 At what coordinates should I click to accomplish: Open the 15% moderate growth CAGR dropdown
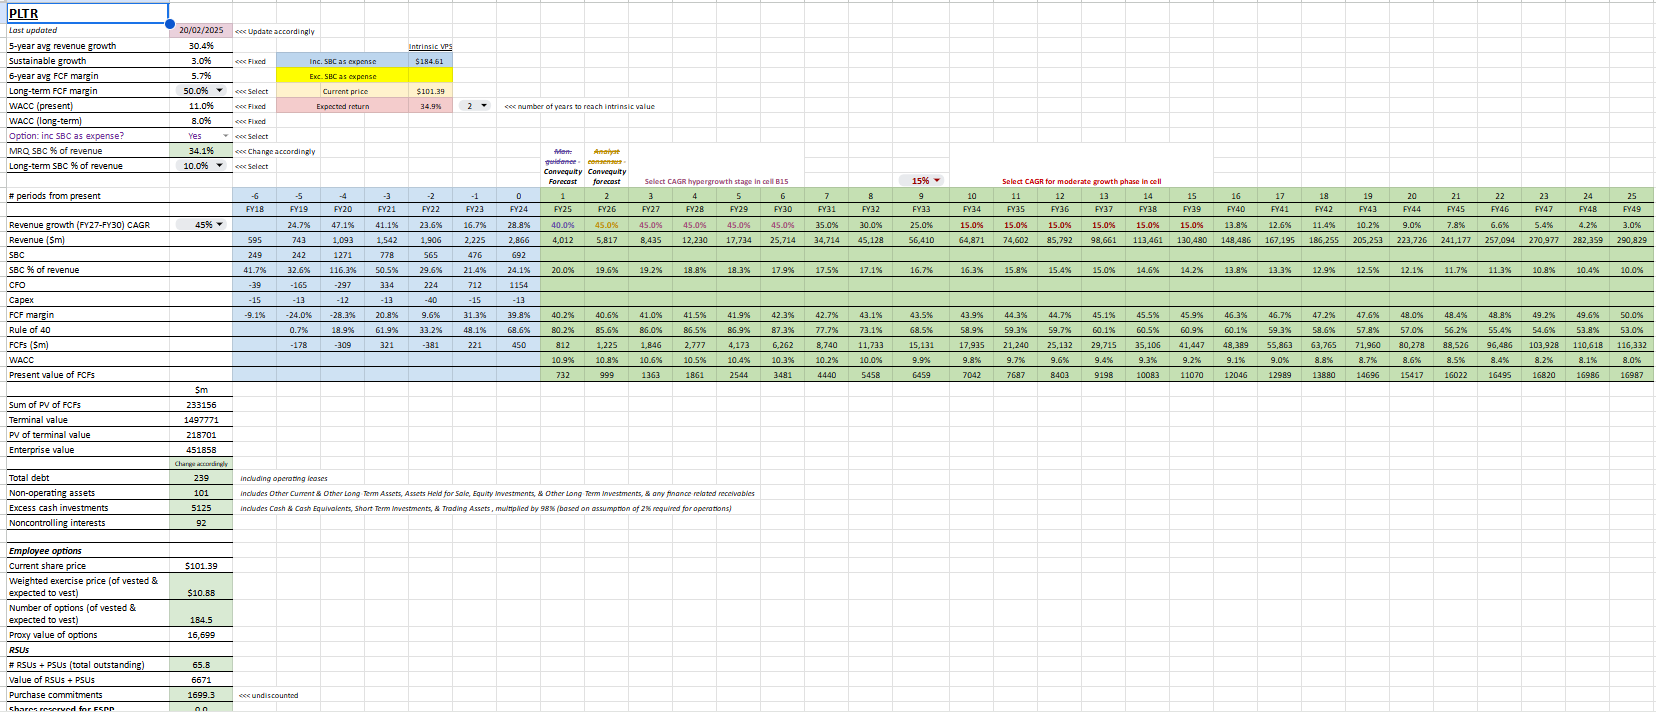(x=937, y=181)
